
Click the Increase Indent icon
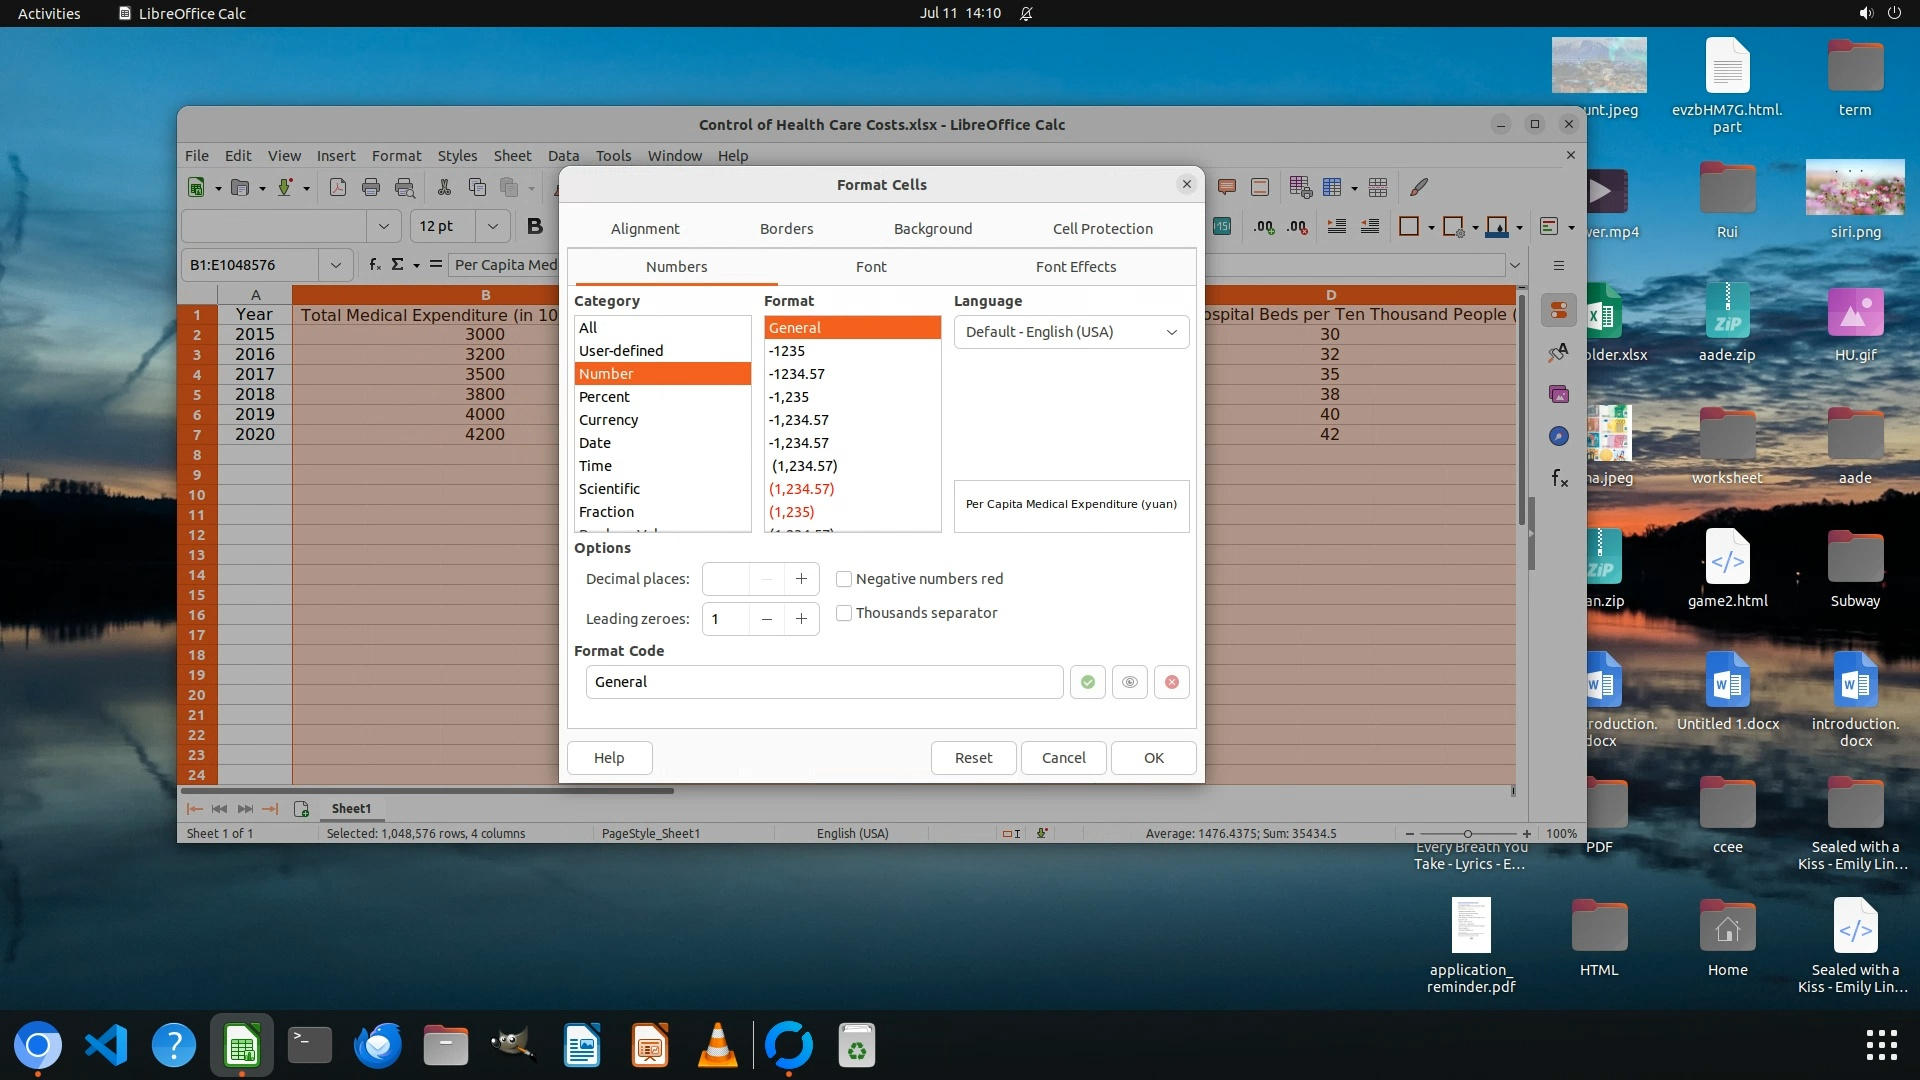(1336, 227)
